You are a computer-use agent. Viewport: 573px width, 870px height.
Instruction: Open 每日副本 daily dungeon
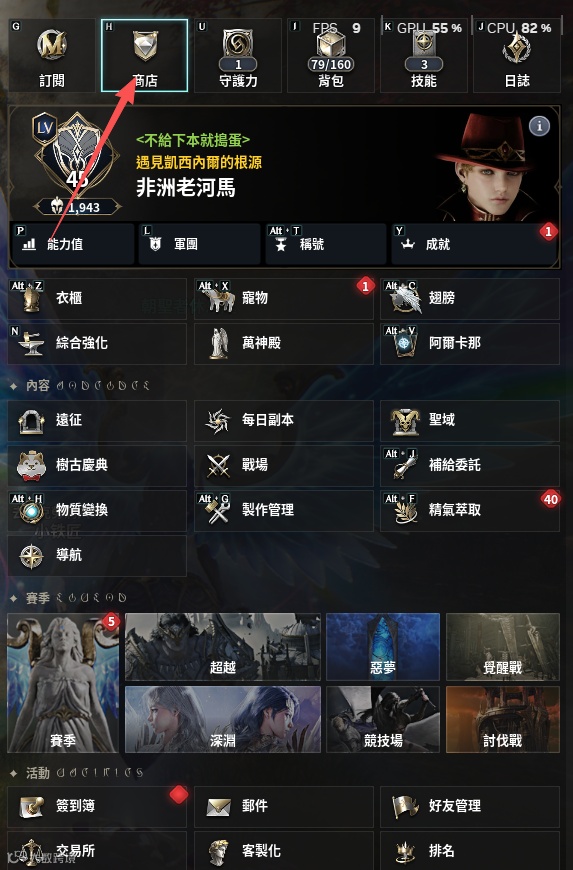click(283, 420)
